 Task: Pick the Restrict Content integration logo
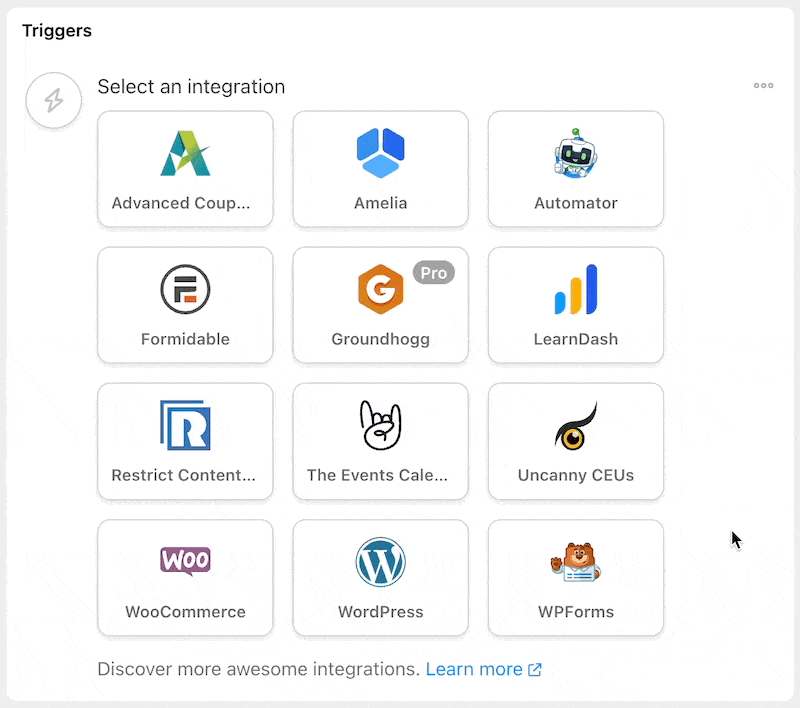click(185, 425)
